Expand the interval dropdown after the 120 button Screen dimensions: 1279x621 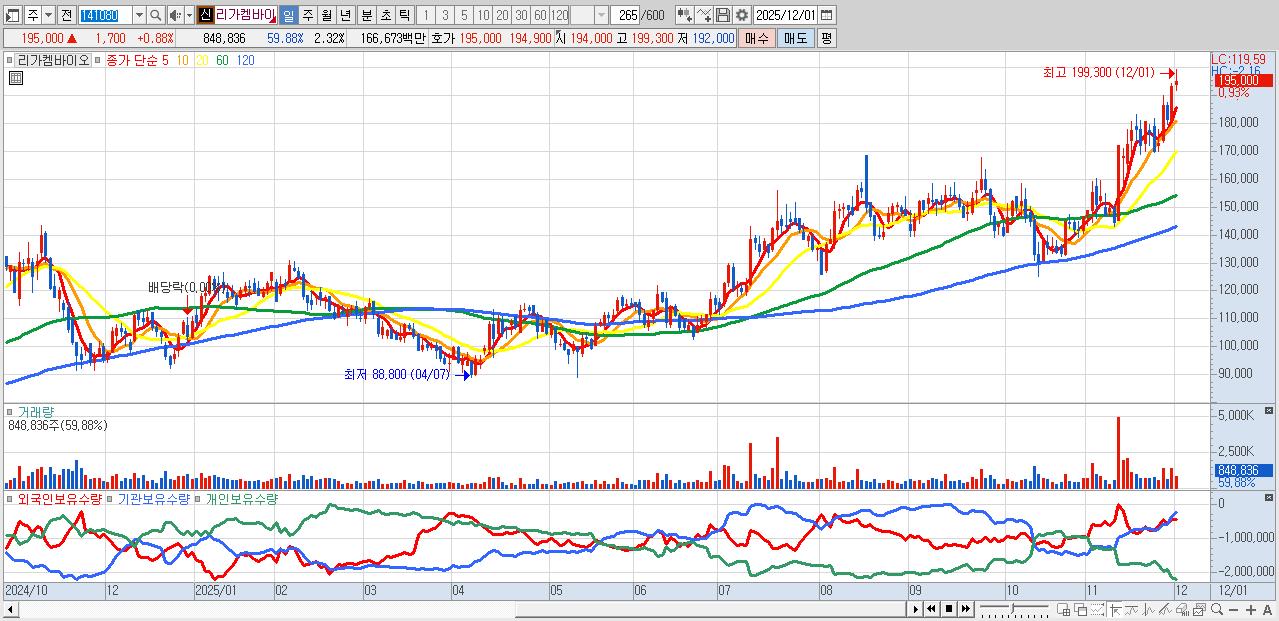[601, 15]
